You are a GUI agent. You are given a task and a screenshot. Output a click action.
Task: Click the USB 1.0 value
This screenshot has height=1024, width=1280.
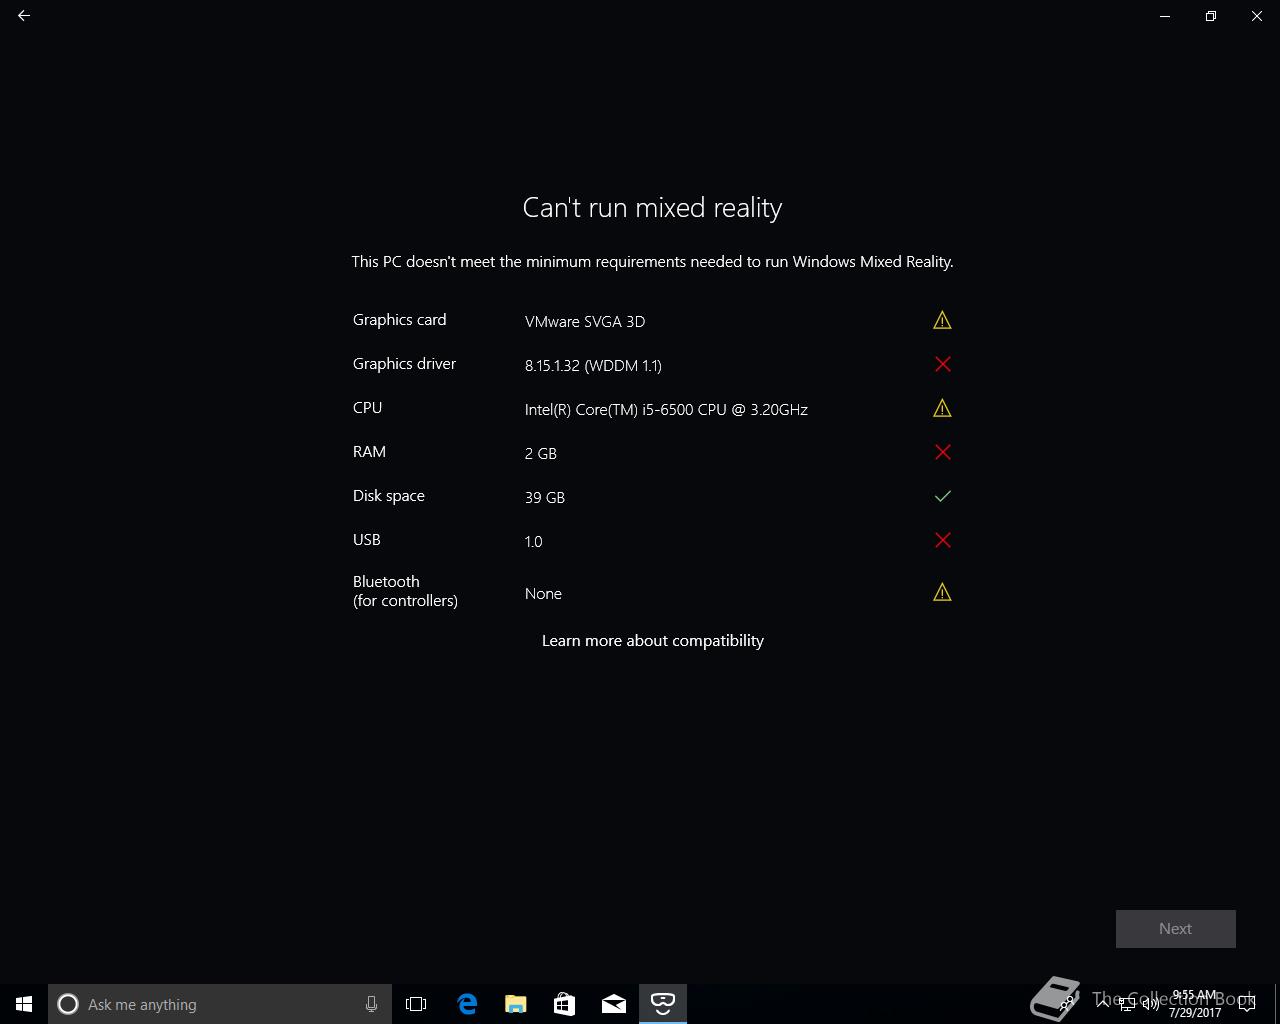(533, 541)
